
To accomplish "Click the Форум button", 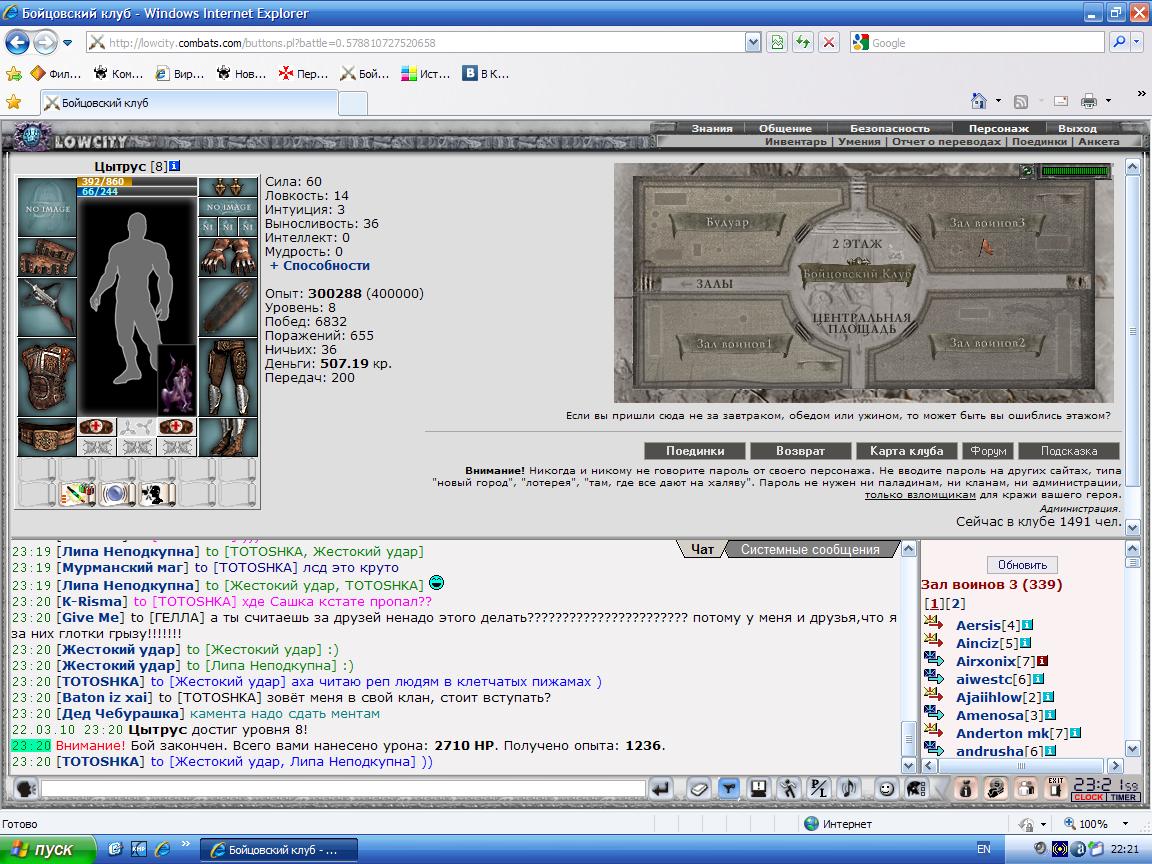I will [988, 450].
